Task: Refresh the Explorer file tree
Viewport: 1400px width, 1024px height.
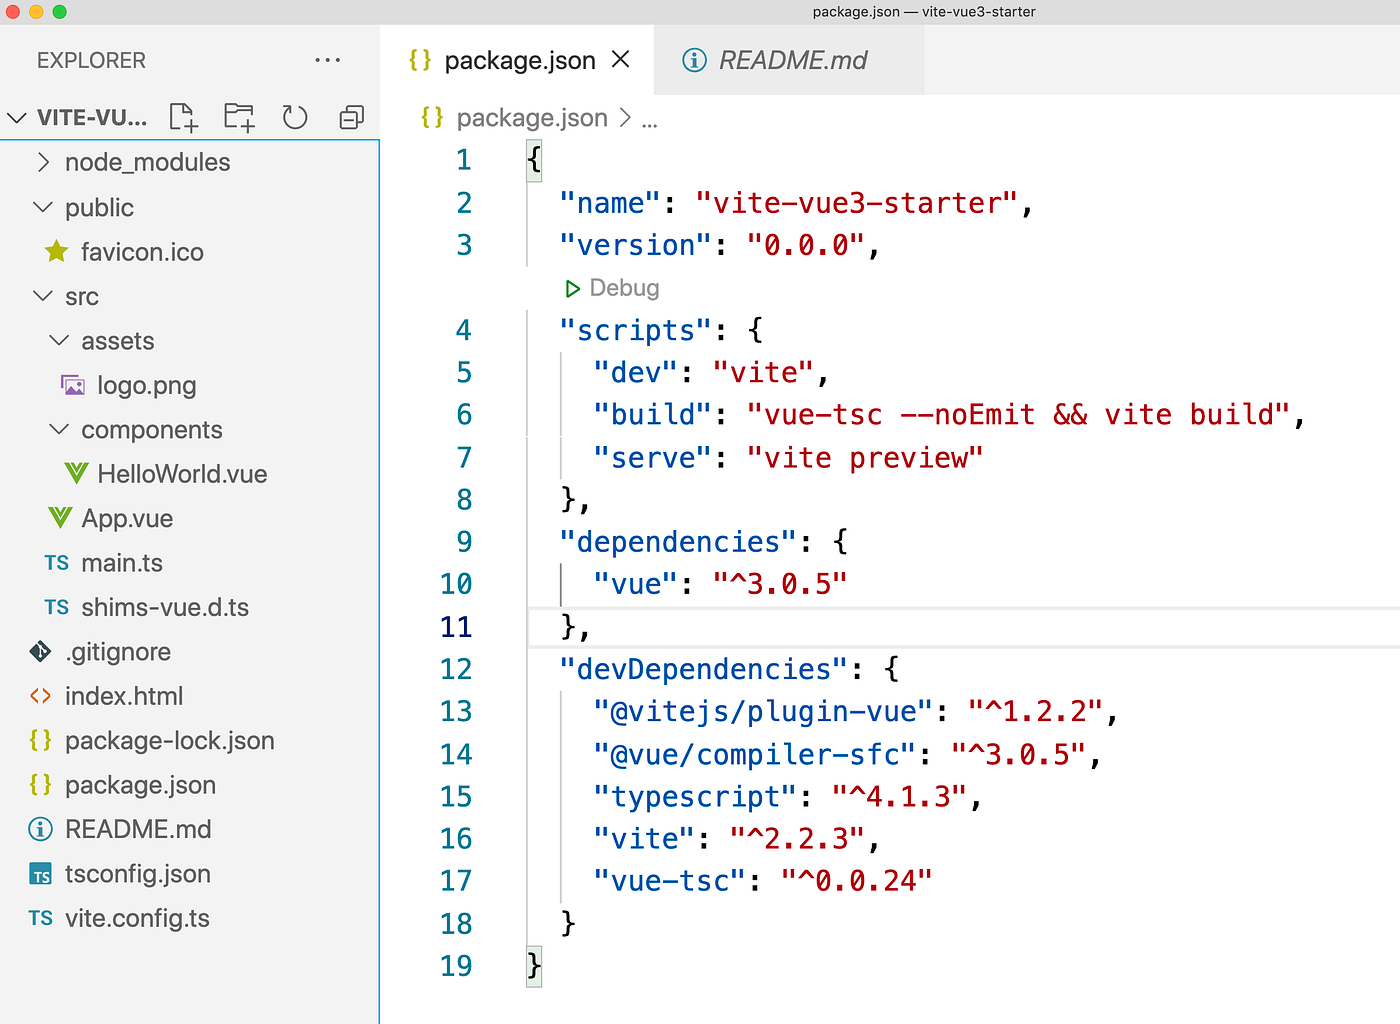Action: coord(294,117)
